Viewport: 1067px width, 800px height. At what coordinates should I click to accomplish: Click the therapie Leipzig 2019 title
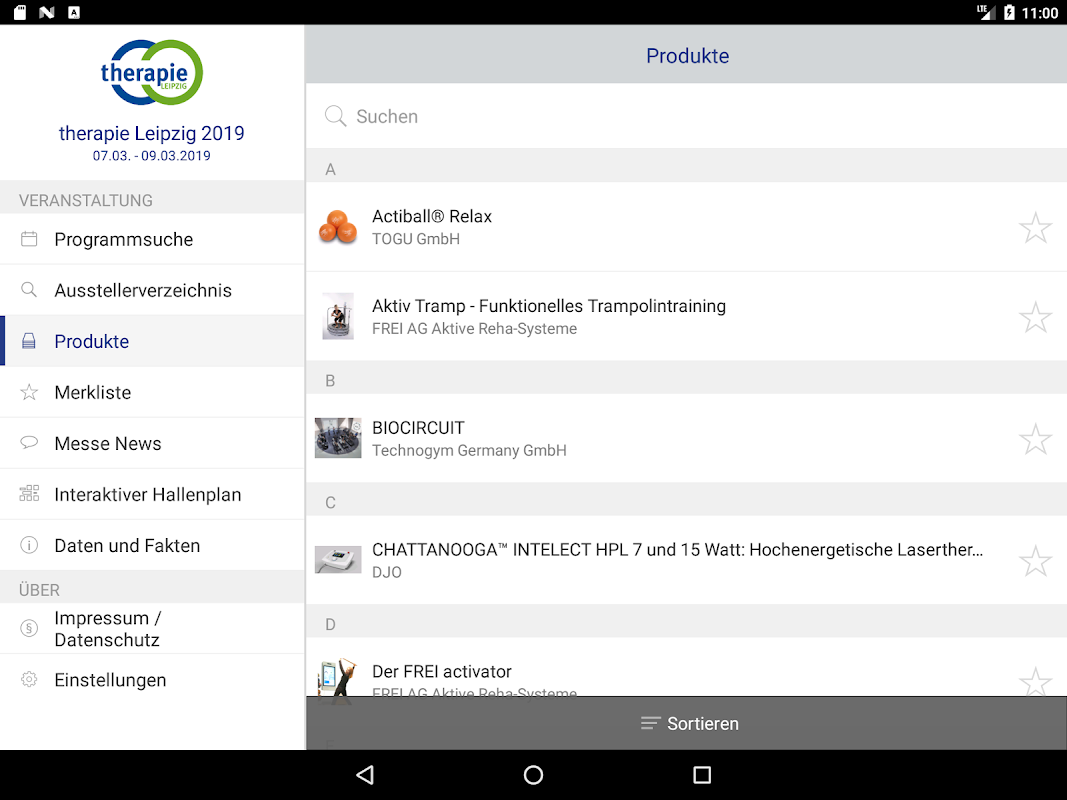pyautogui.click(x=151, y=133)
